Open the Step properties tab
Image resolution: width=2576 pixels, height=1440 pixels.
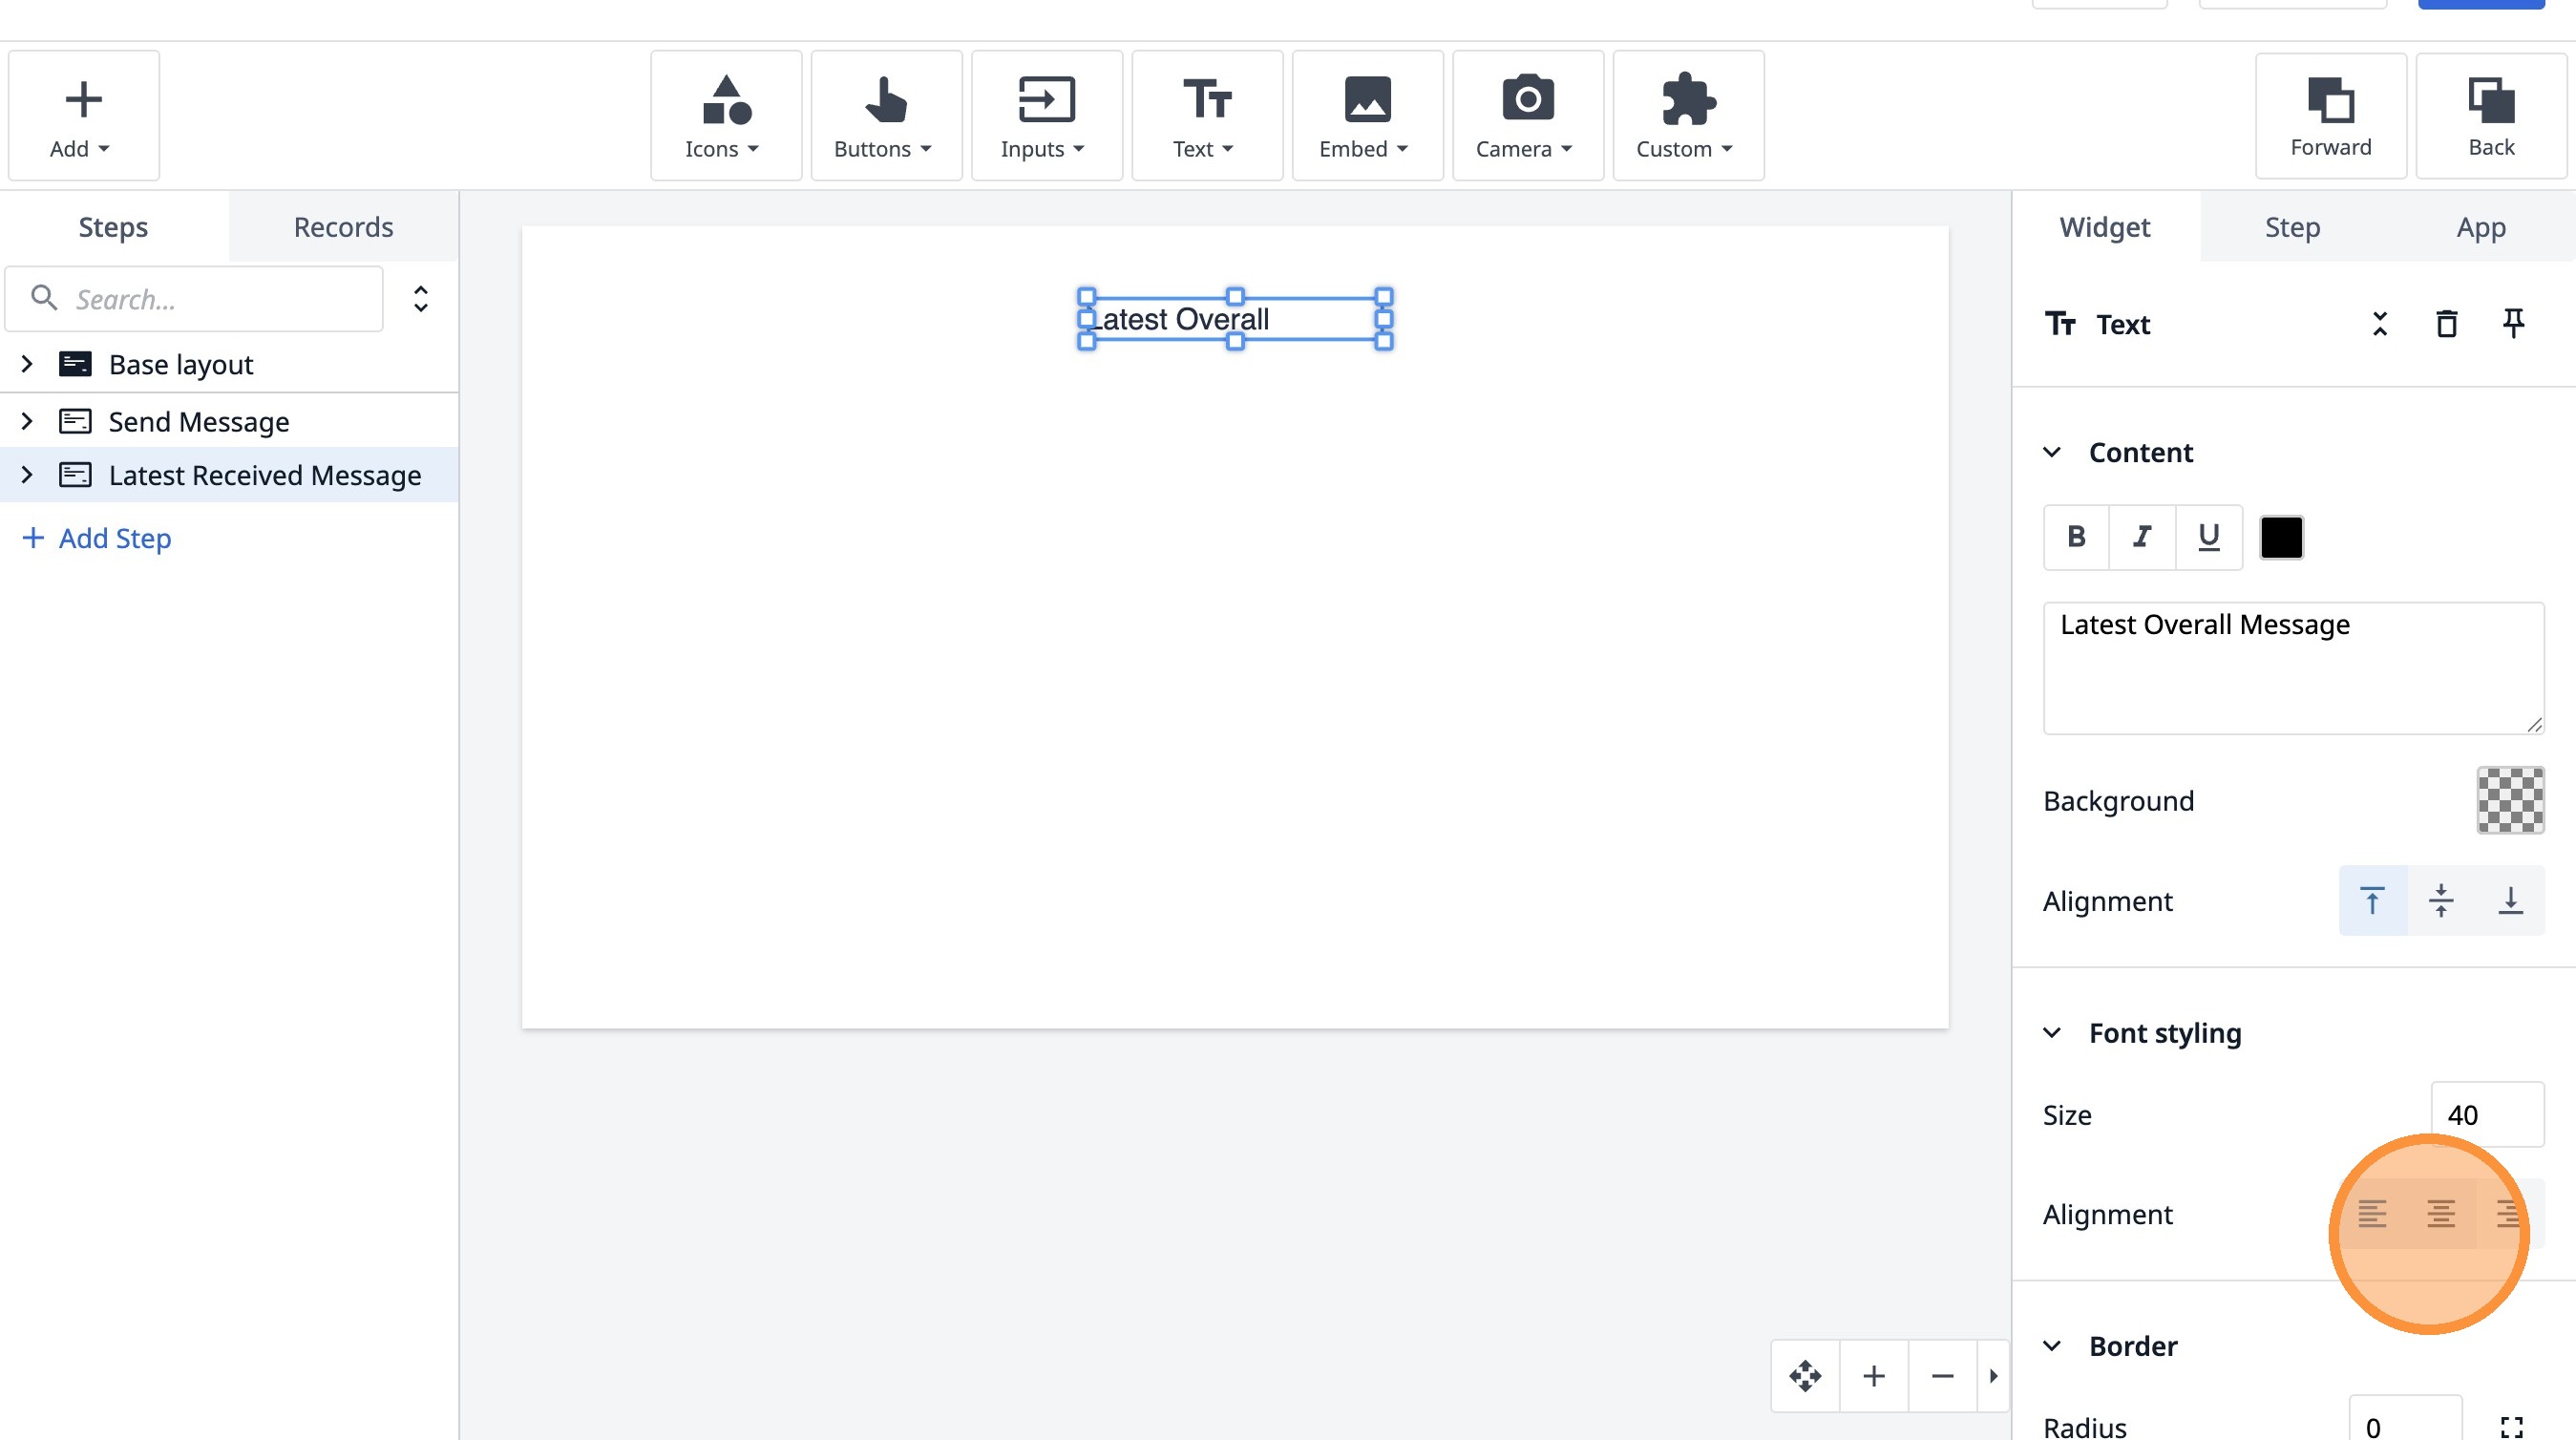(x=2292, y=227)
